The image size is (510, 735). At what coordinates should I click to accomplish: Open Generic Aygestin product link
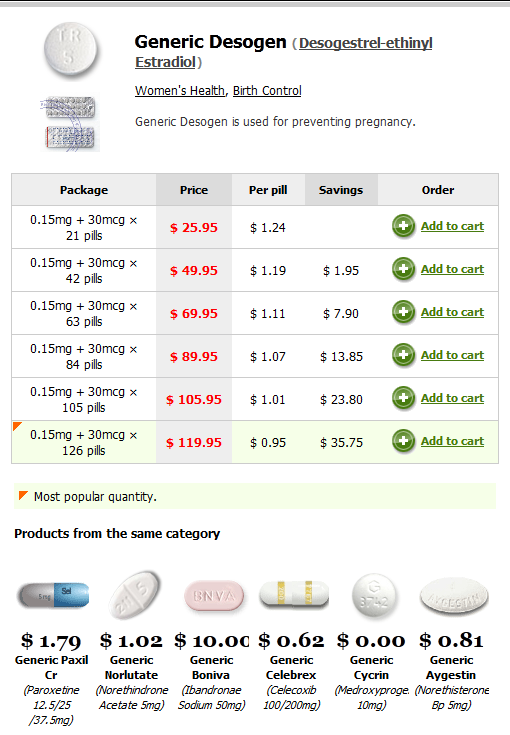tap(451, 668)
